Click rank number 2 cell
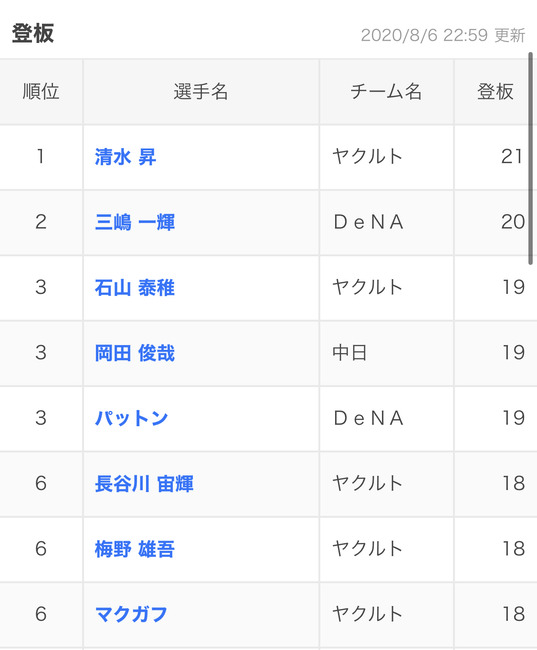Image resolution: width=537 pixels, height=650 pixels. point(41,222)
